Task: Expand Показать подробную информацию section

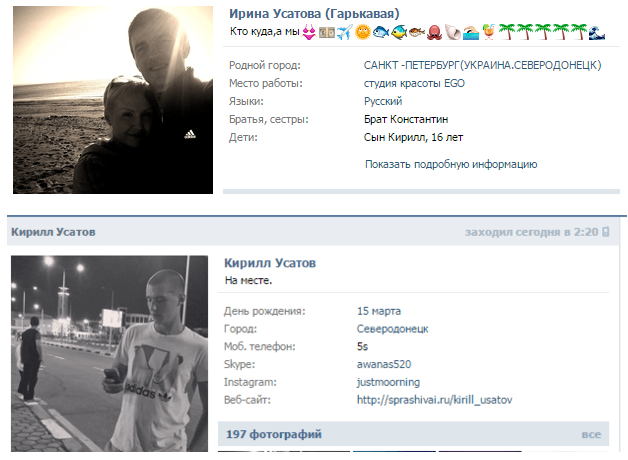Action: click(451, 164)
